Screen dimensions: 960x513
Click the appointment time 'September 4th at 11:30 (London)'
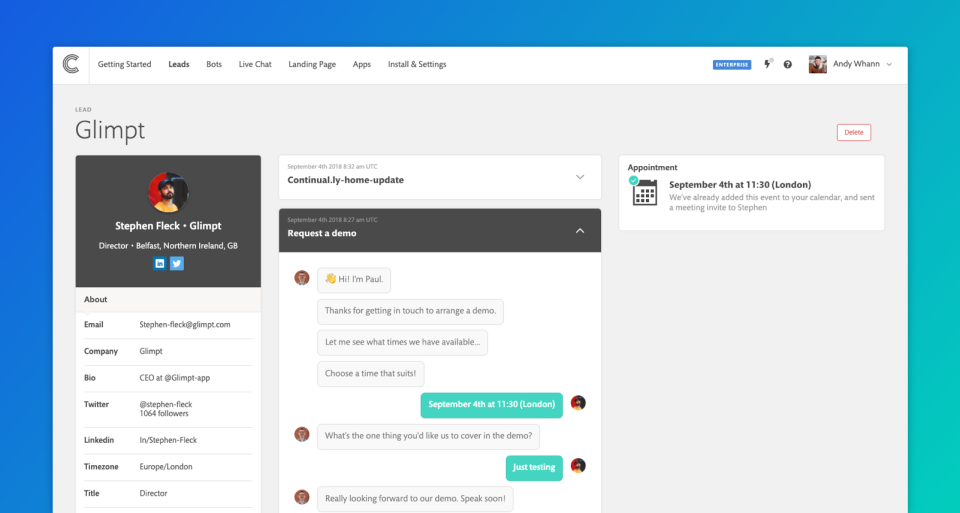pyautogui.click(x=740, y=184)
